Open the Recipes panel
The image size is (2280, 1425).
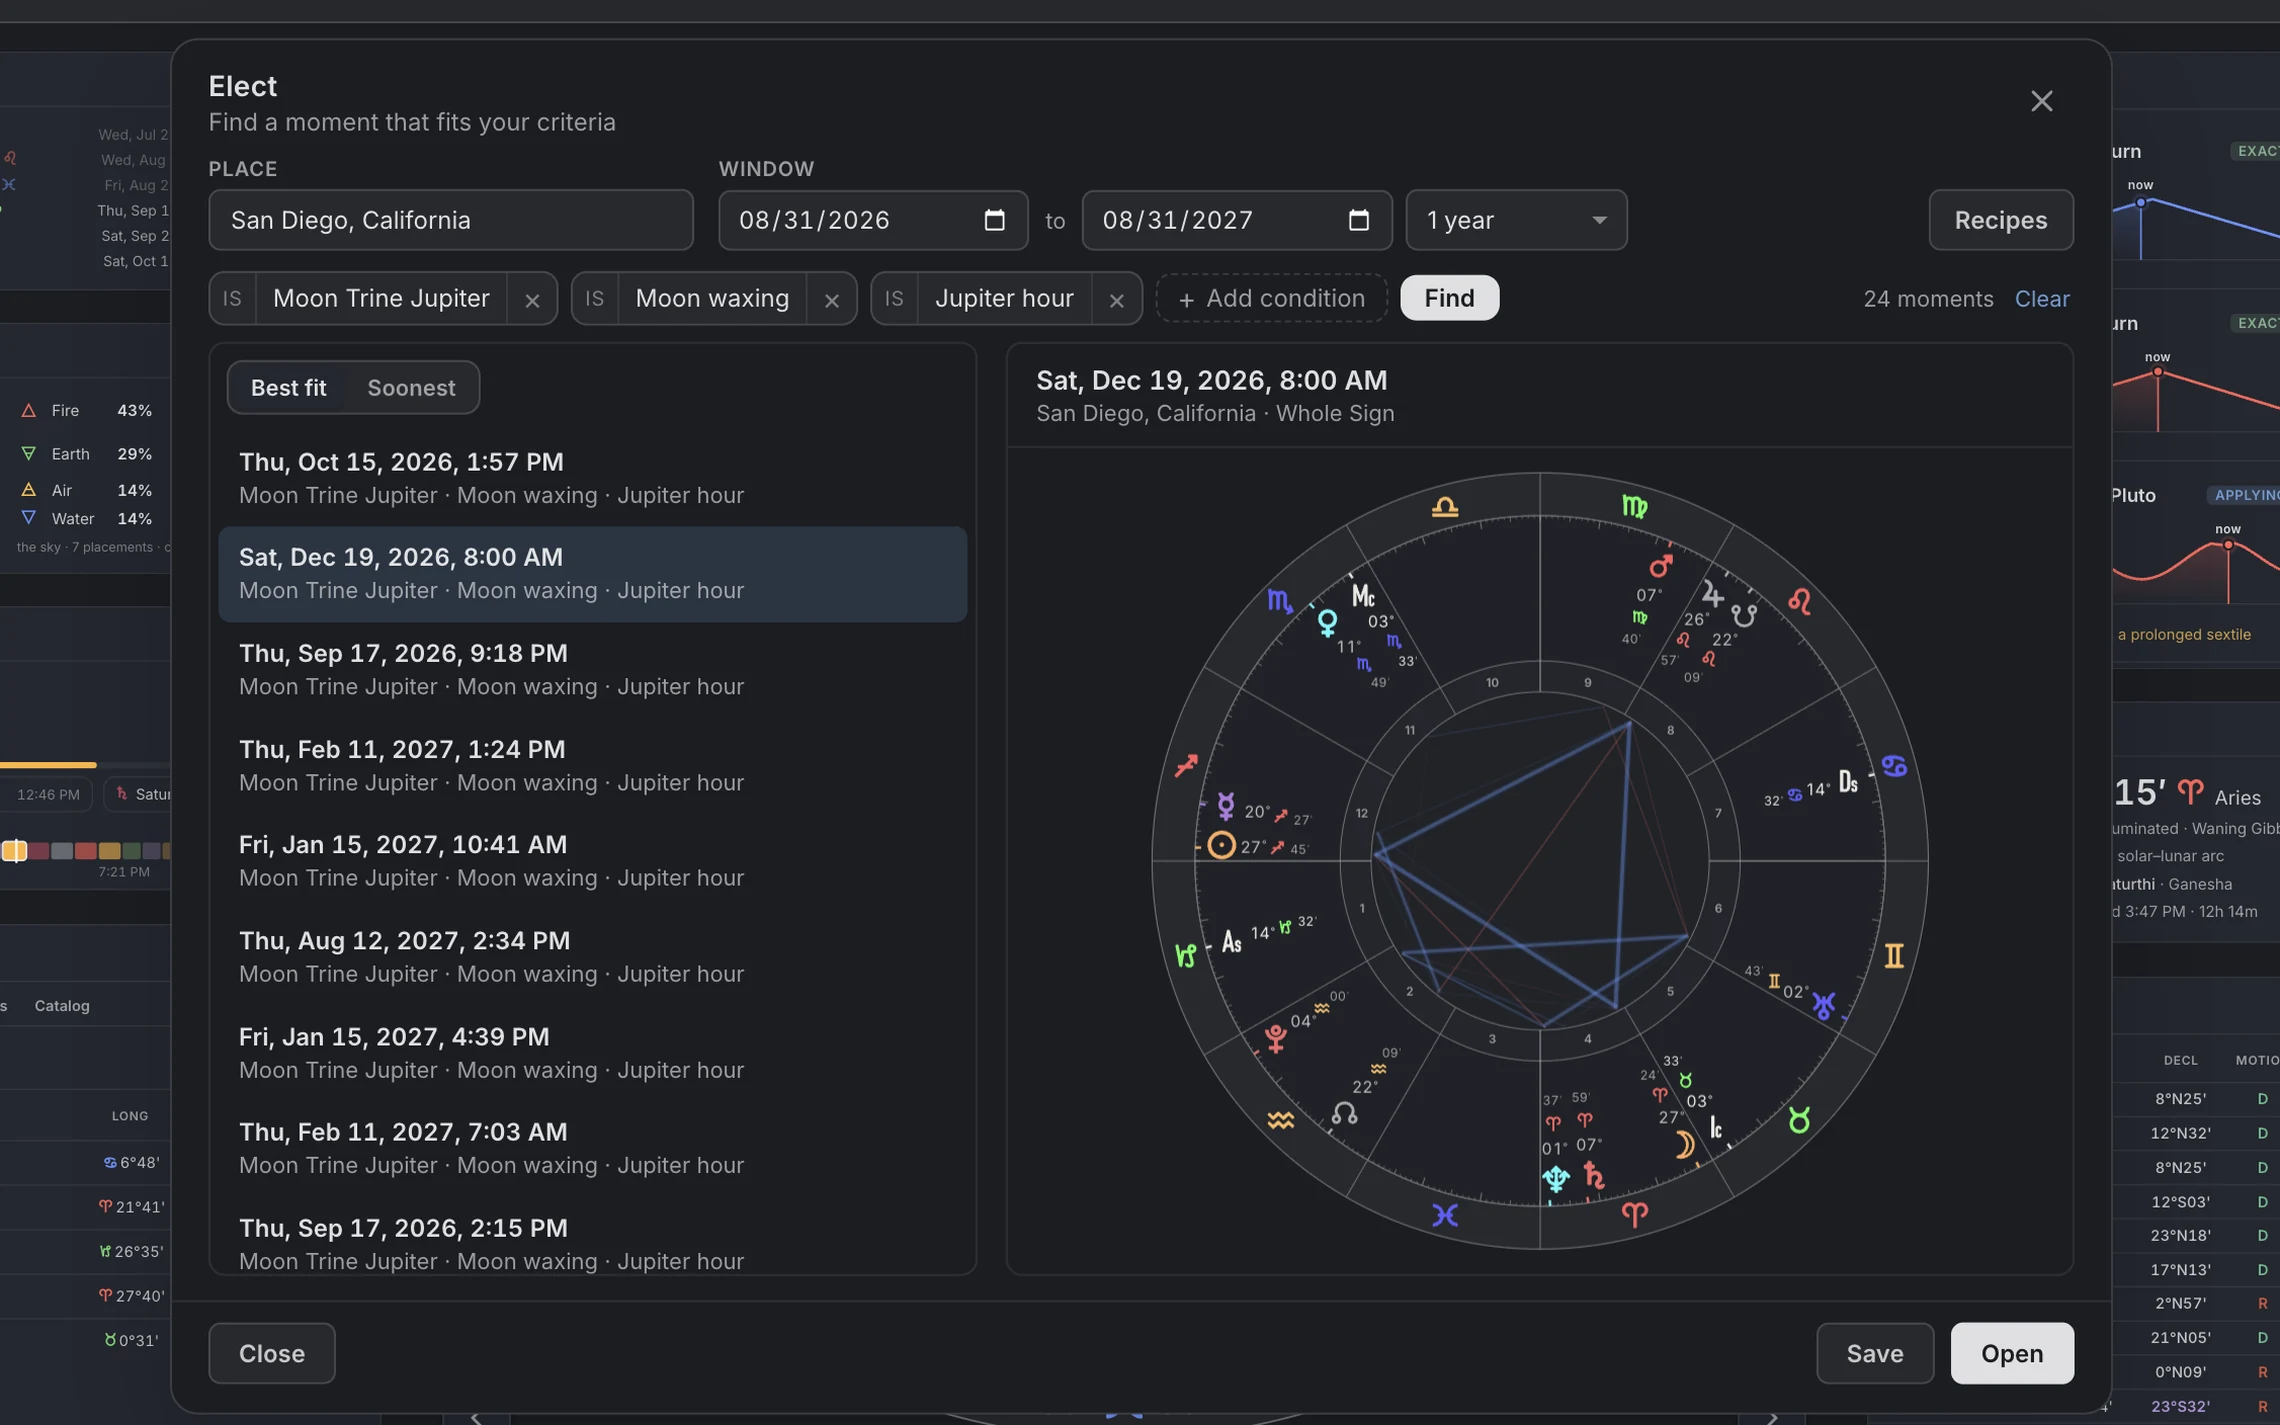click(2000, 220)
